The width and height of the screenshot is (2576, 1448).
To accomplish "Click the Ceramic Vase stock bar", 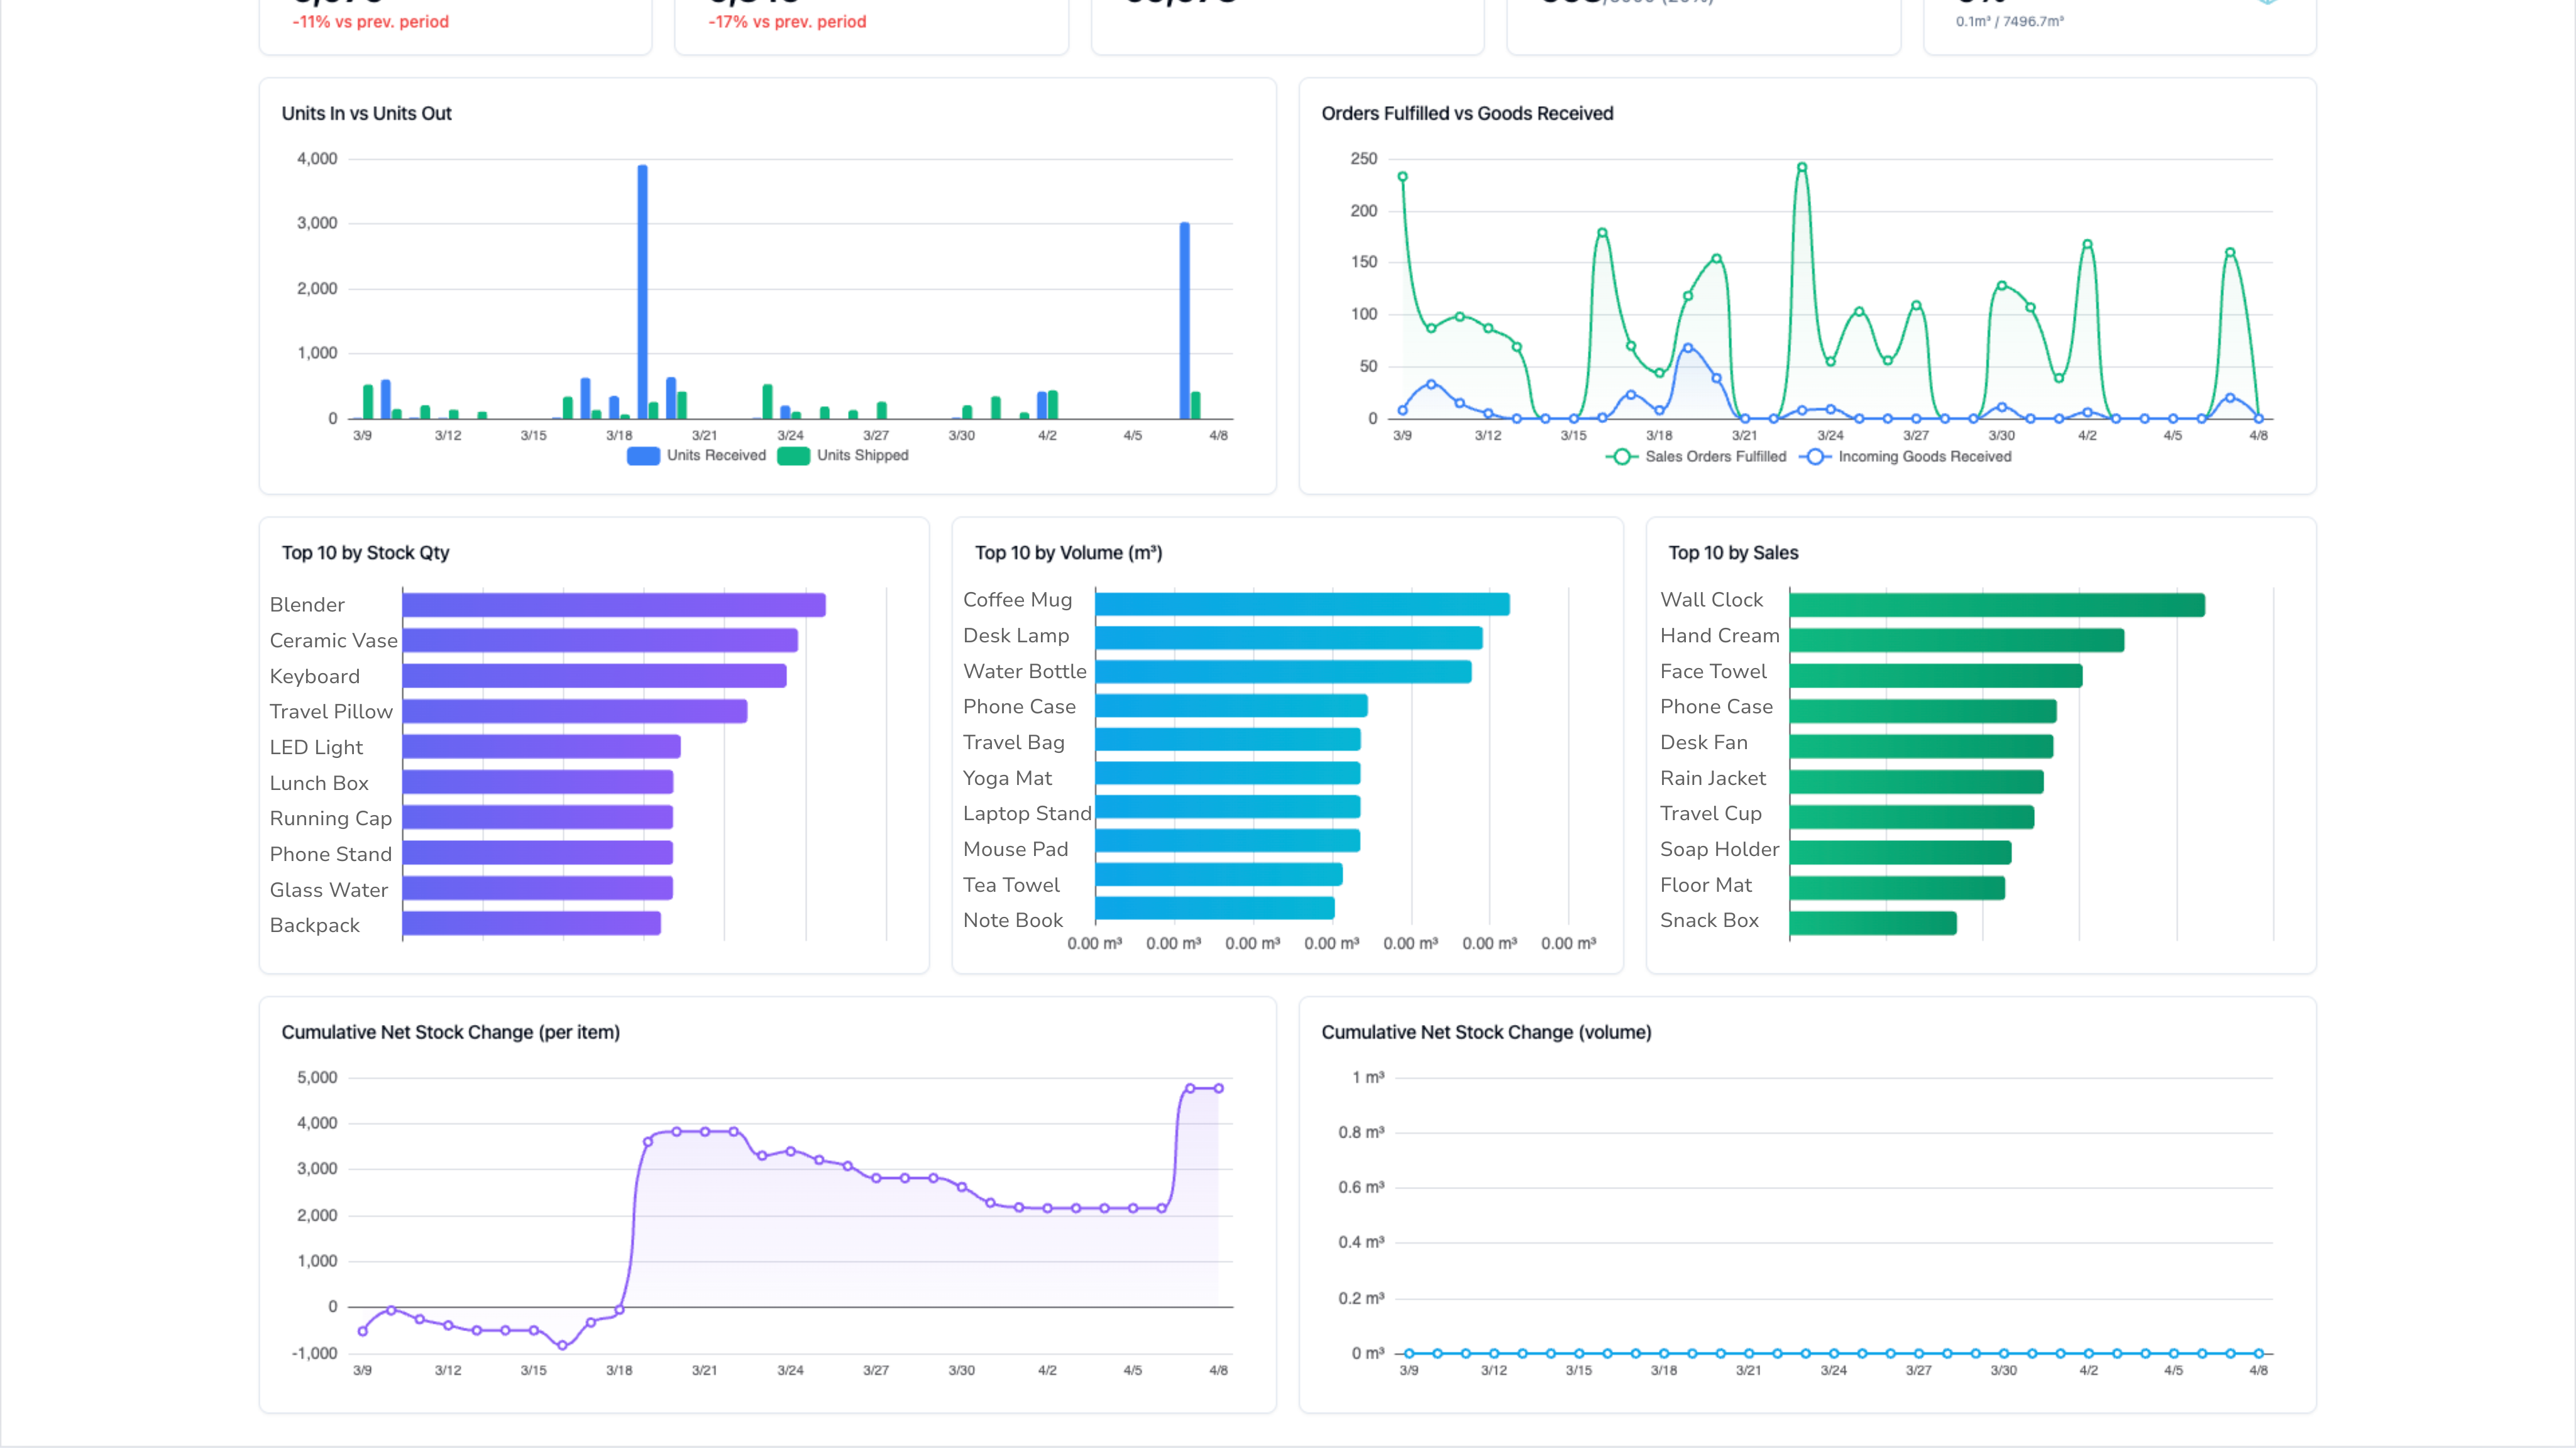I will click(x=600, y=640).
